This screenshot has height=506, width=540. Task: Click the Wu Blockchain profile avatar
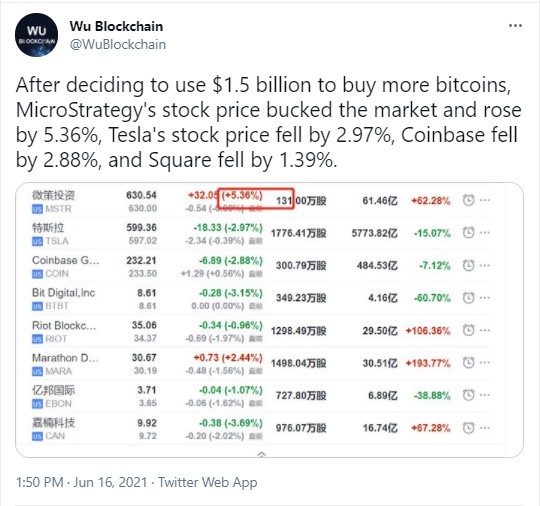point(37,35)
